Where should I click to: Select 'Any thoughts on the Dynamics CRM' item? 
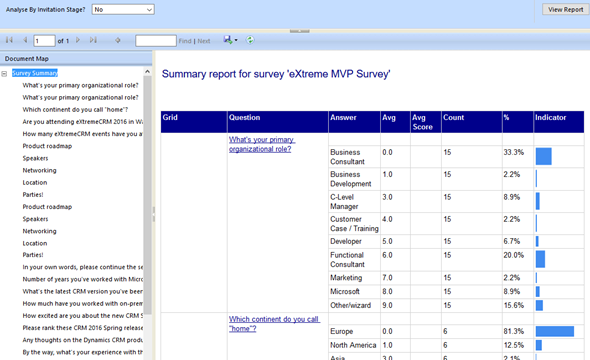pos(82,340)
